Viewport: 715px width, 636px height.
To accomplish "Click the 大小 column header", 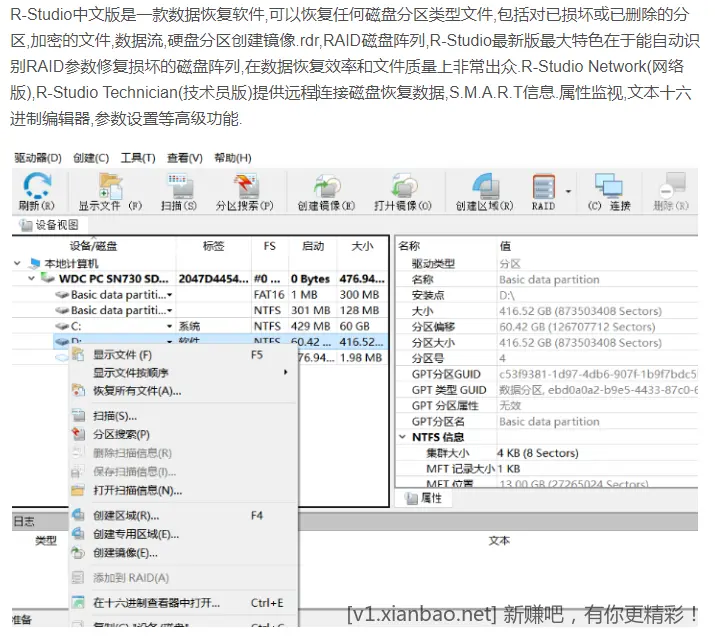I will (363, 246).
